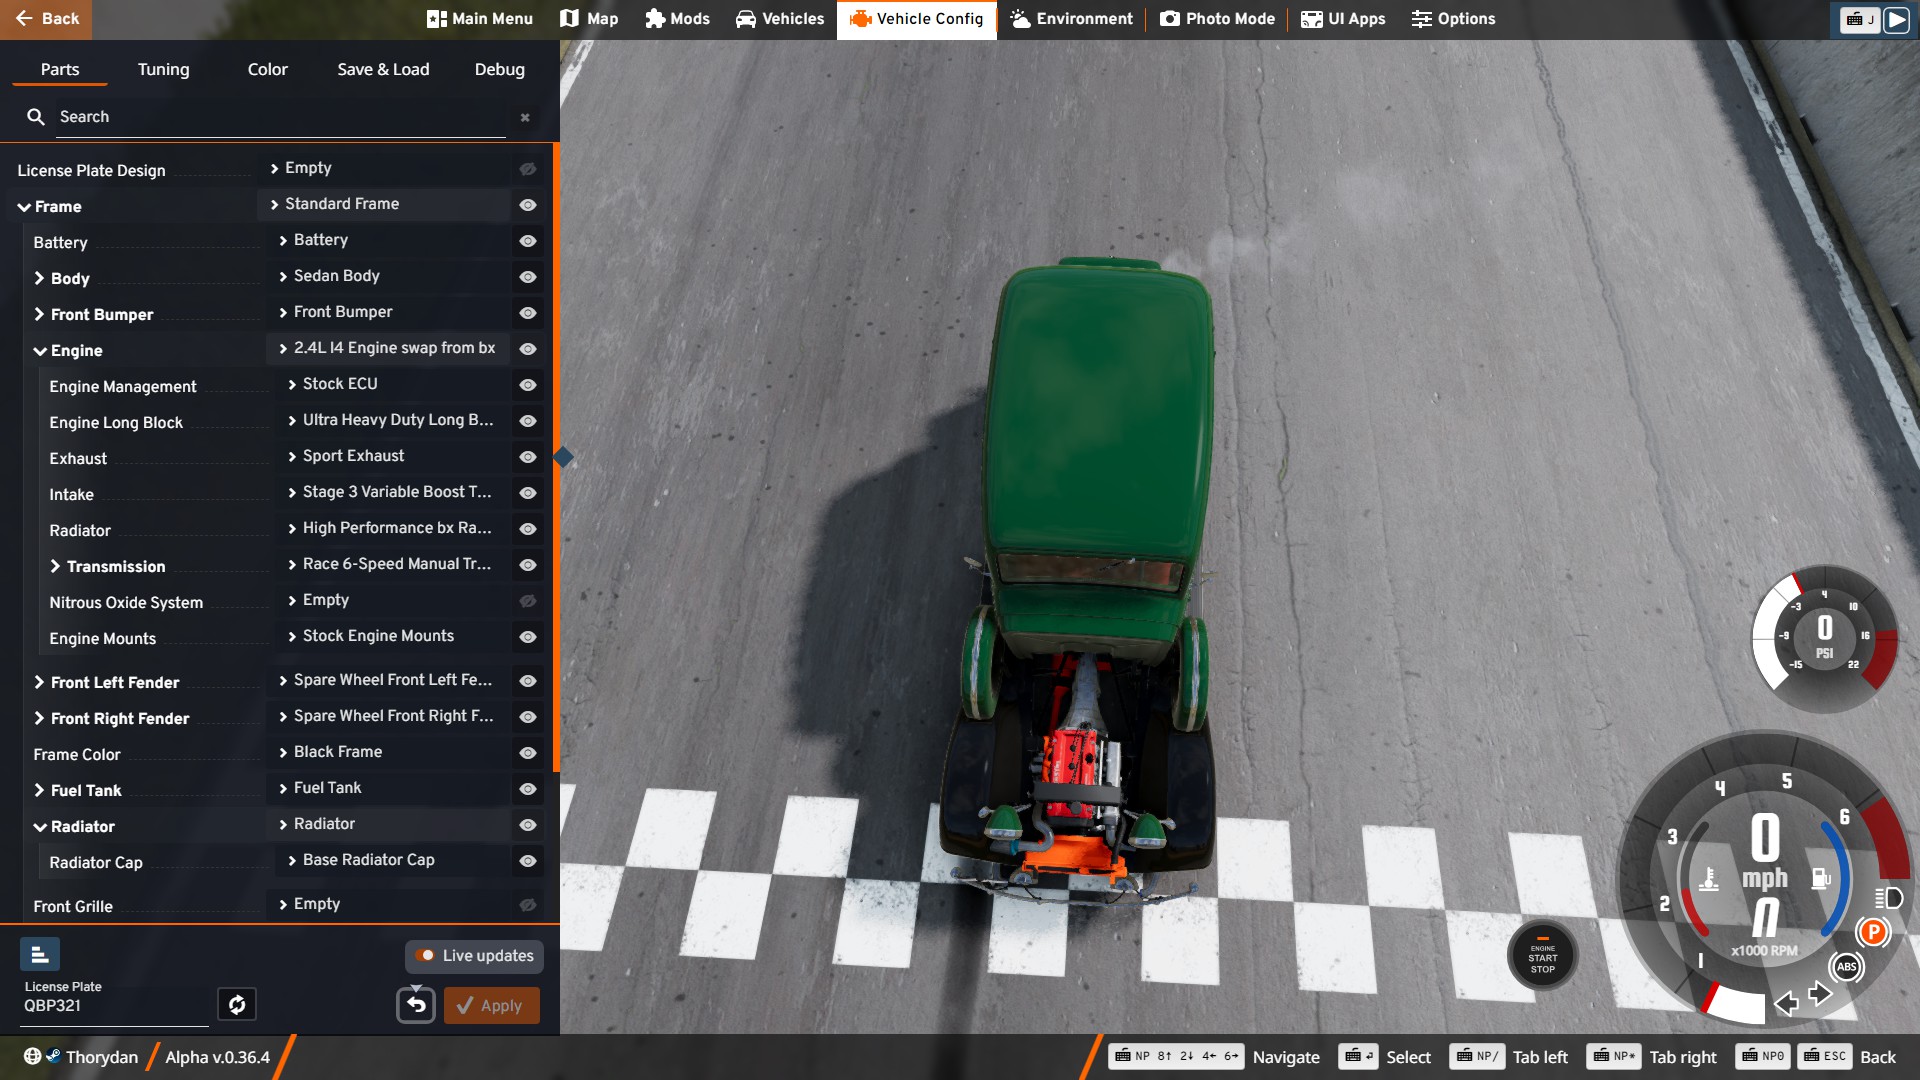Open the Main Menu
1920x1080 pixels.
click(480, 19)
